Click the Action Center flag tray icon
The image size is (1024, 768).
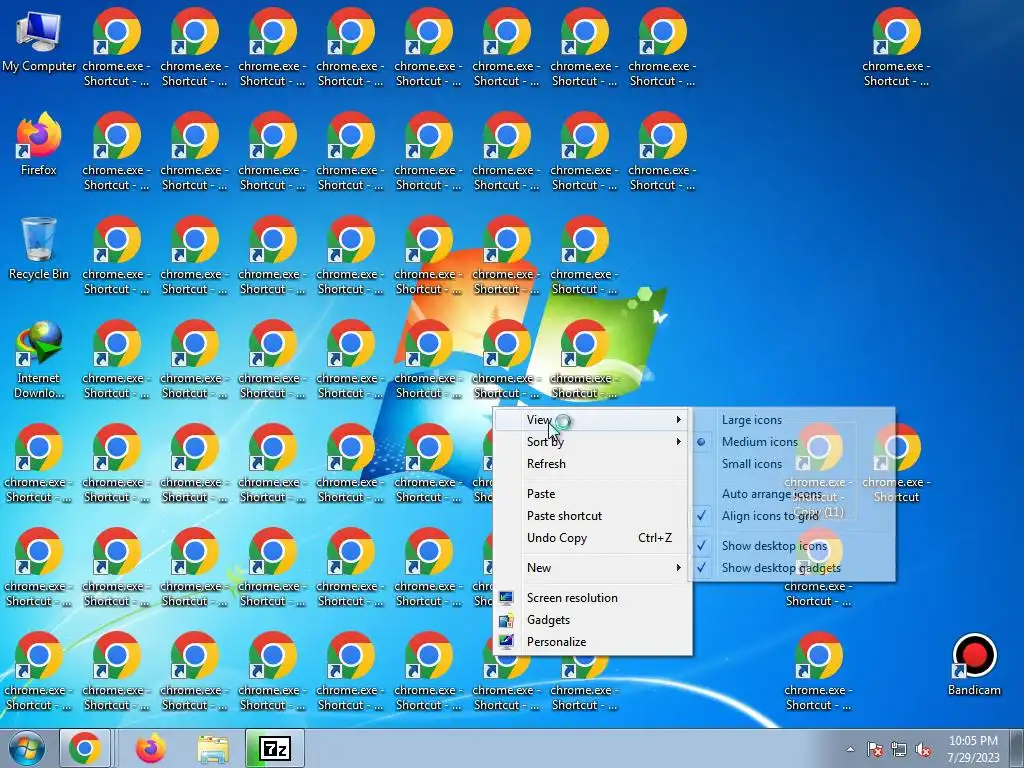pyautogui.click(x=874, y=750)
